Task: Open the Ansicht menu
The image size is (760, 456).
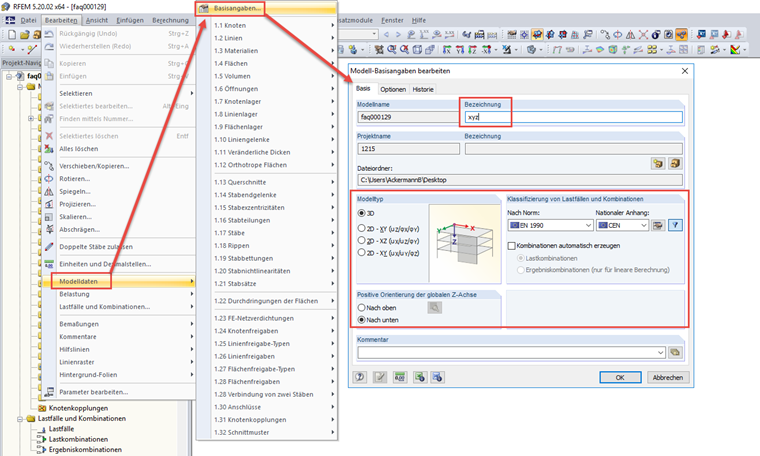Action: coord(97,20)
